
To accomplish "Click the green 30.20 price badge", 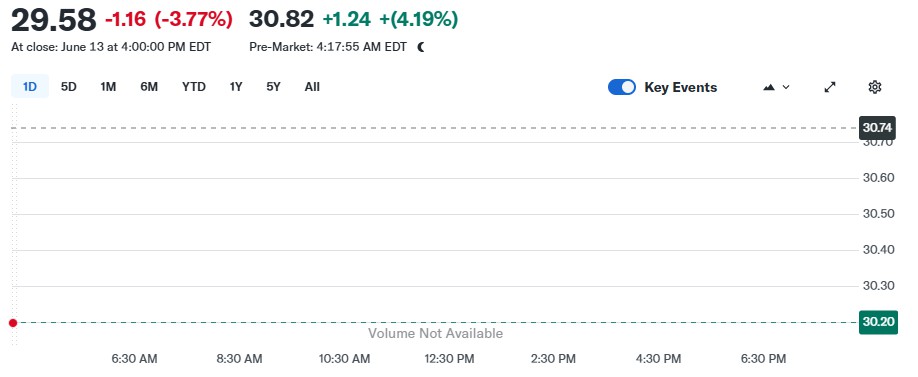I will (x=878, y=322).
